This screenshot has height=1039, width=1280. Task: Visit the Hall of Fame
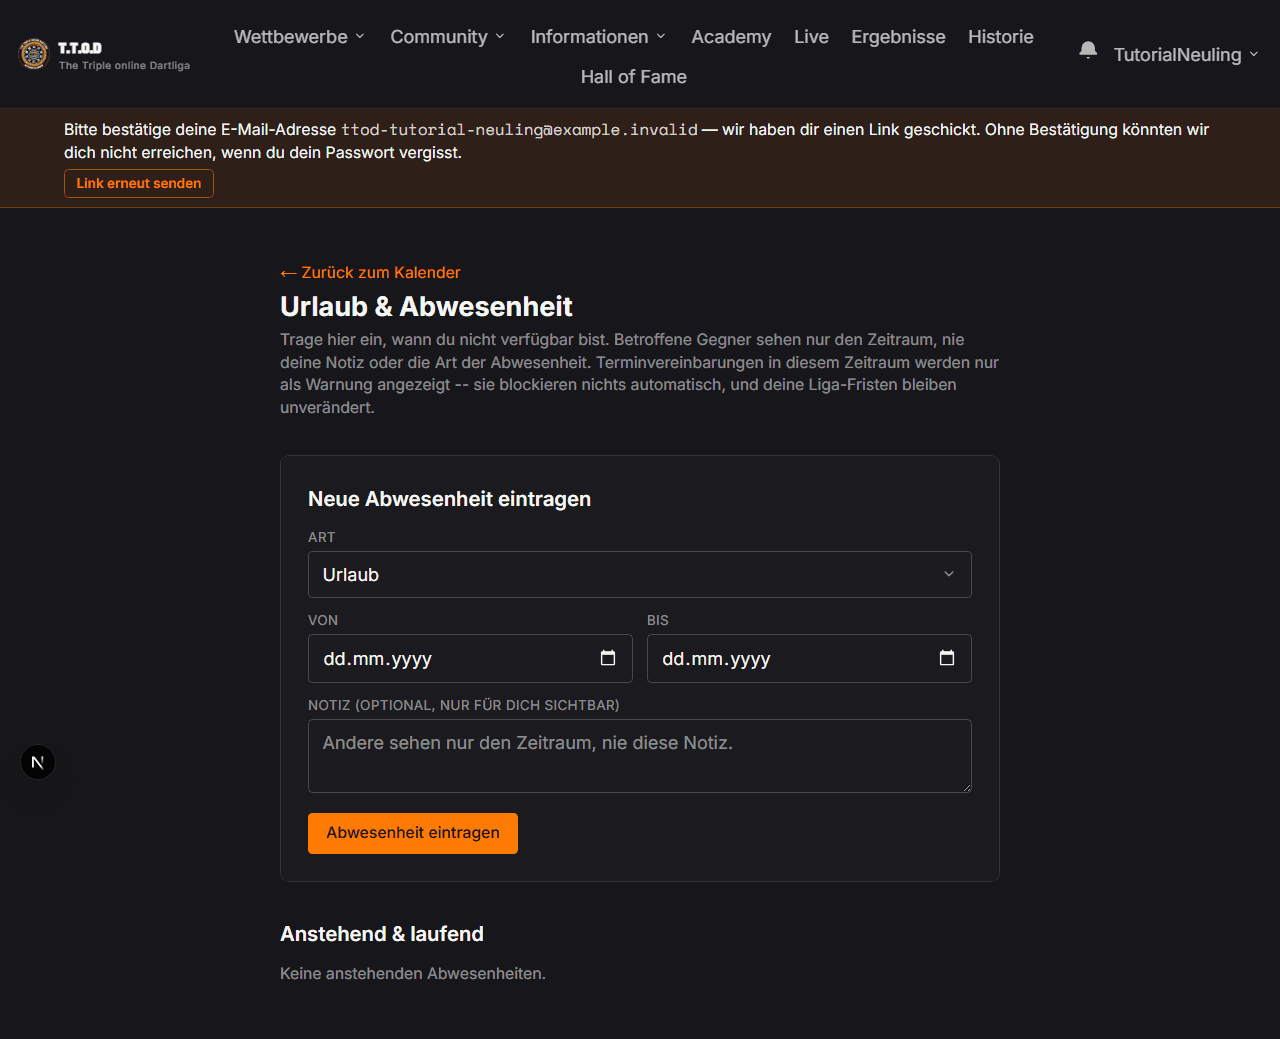tap(634, 77)
